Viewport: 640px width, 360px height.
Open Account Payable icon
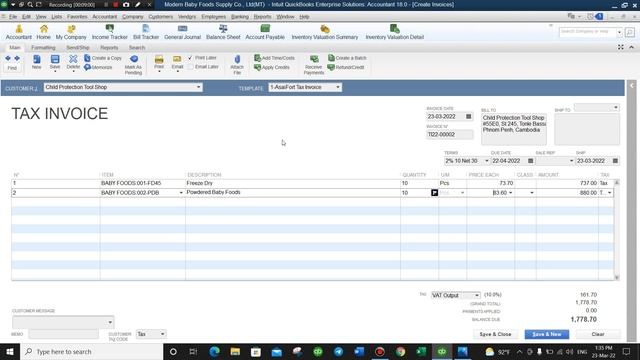coord(265,29)
